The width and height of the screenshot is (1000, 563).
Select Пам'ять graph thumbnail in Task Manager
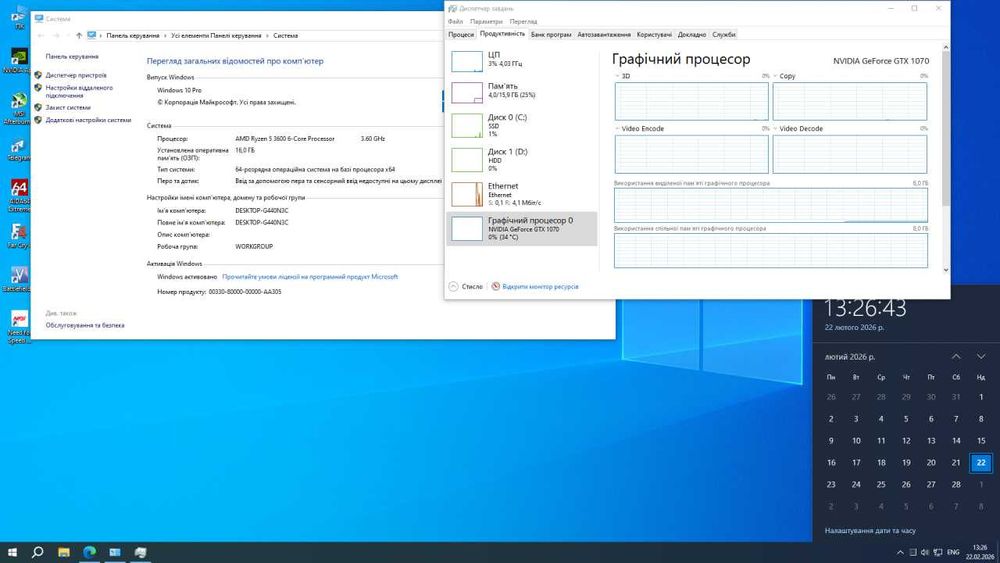tap(467, 92)
